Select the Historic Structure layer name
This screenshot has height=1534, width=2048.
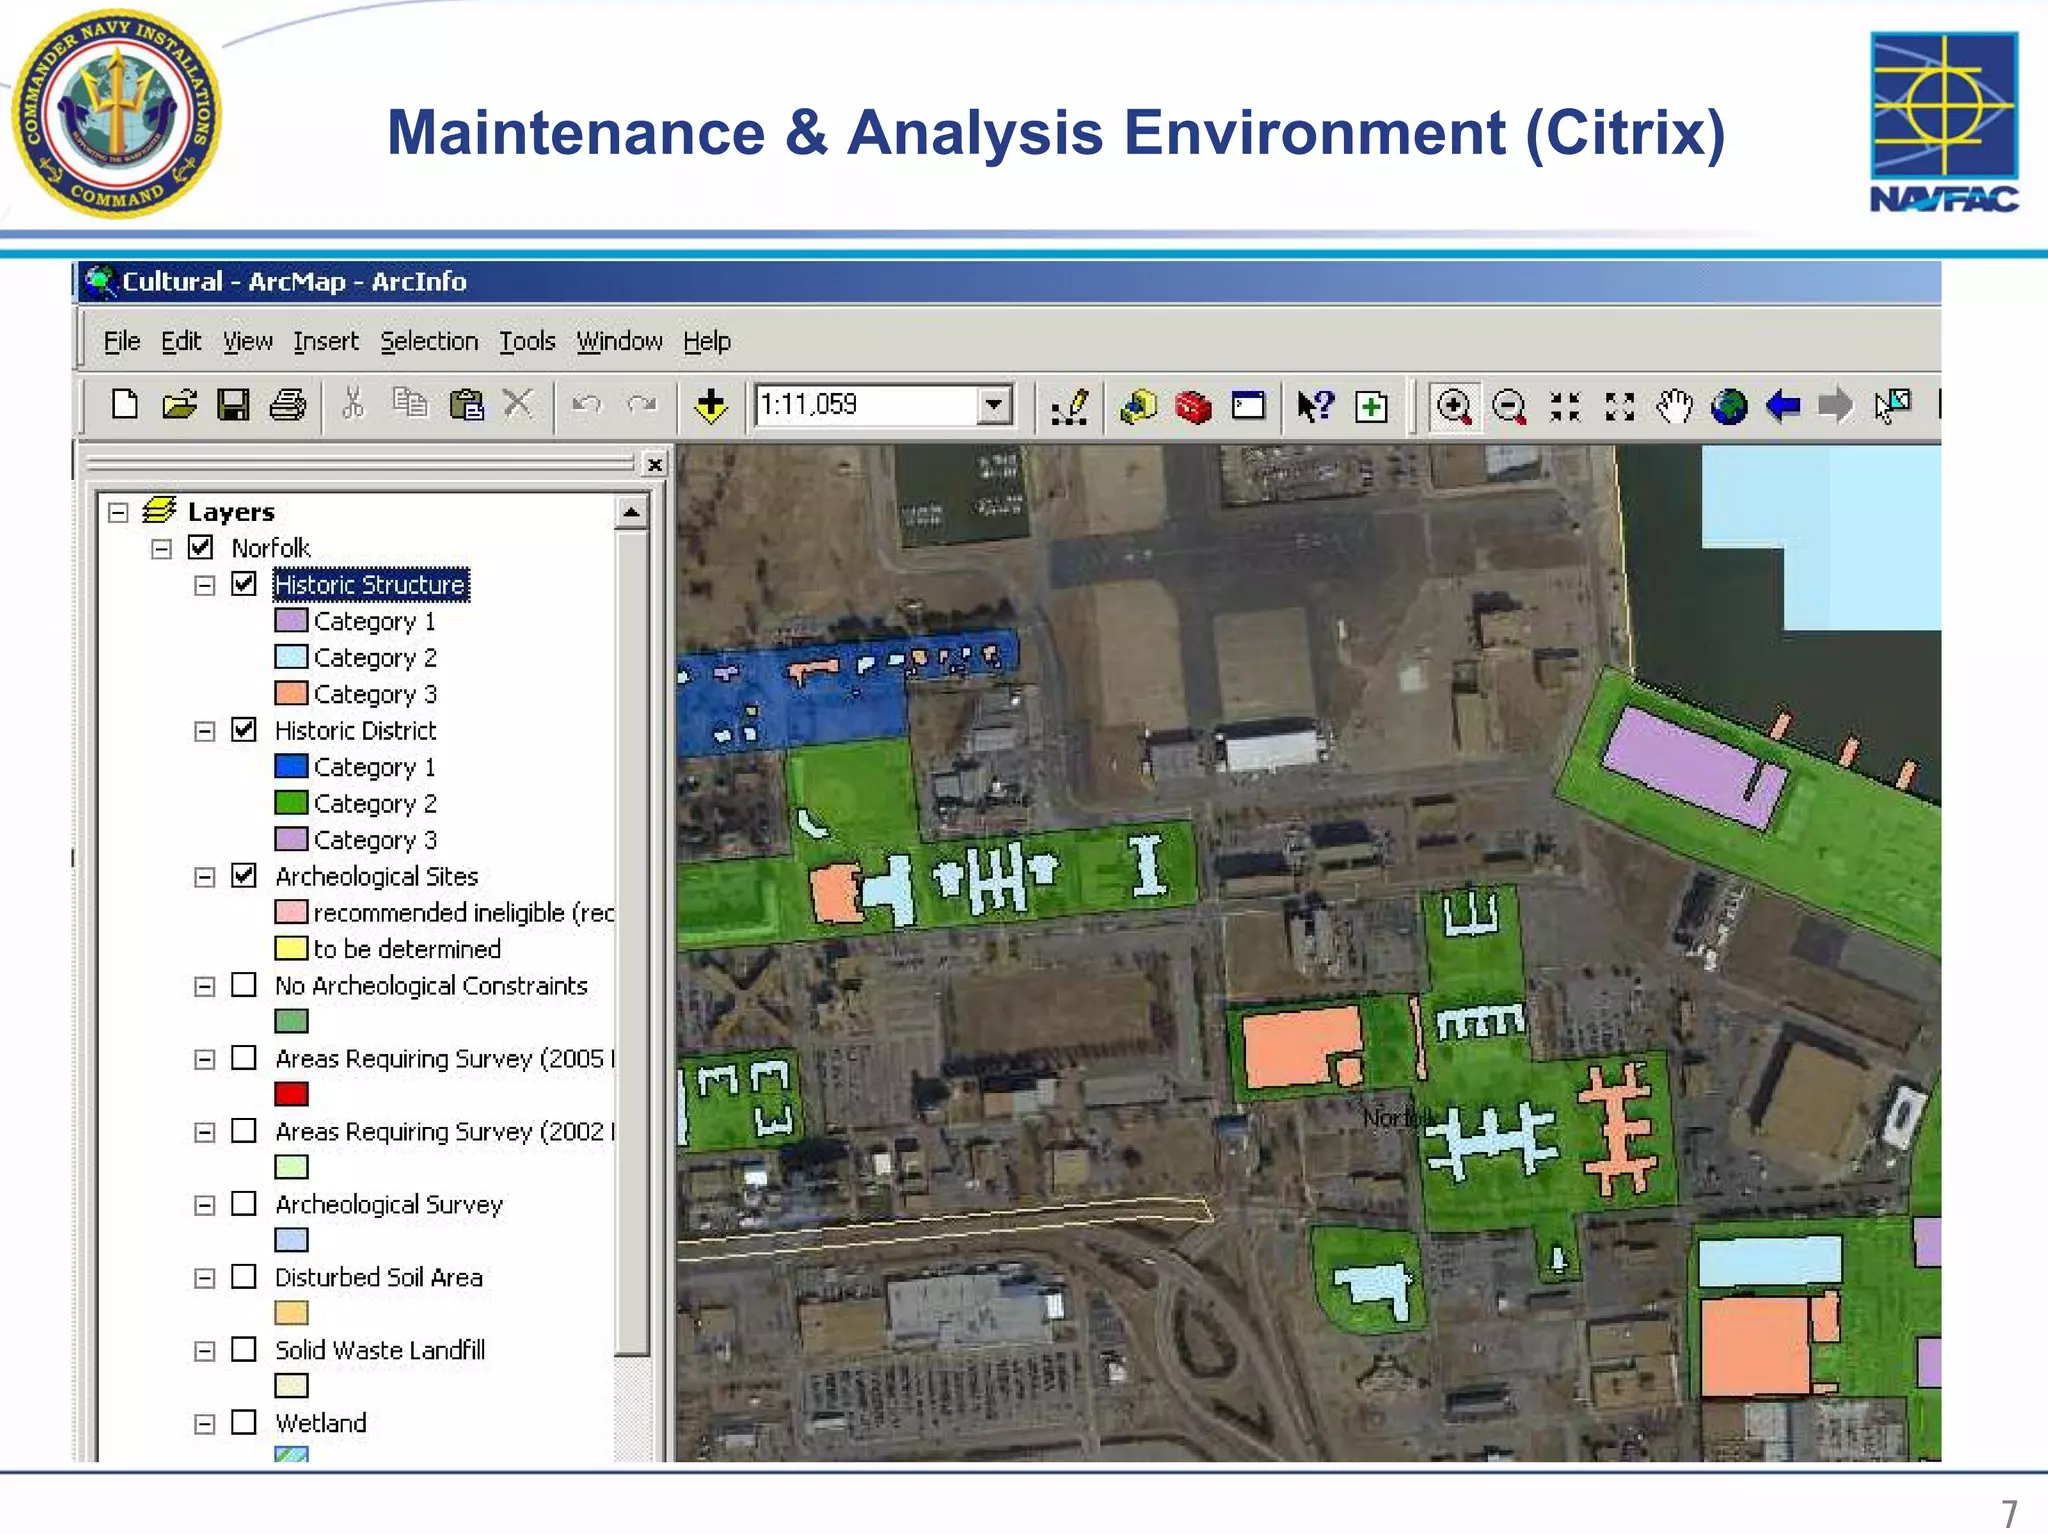[371, 585]
